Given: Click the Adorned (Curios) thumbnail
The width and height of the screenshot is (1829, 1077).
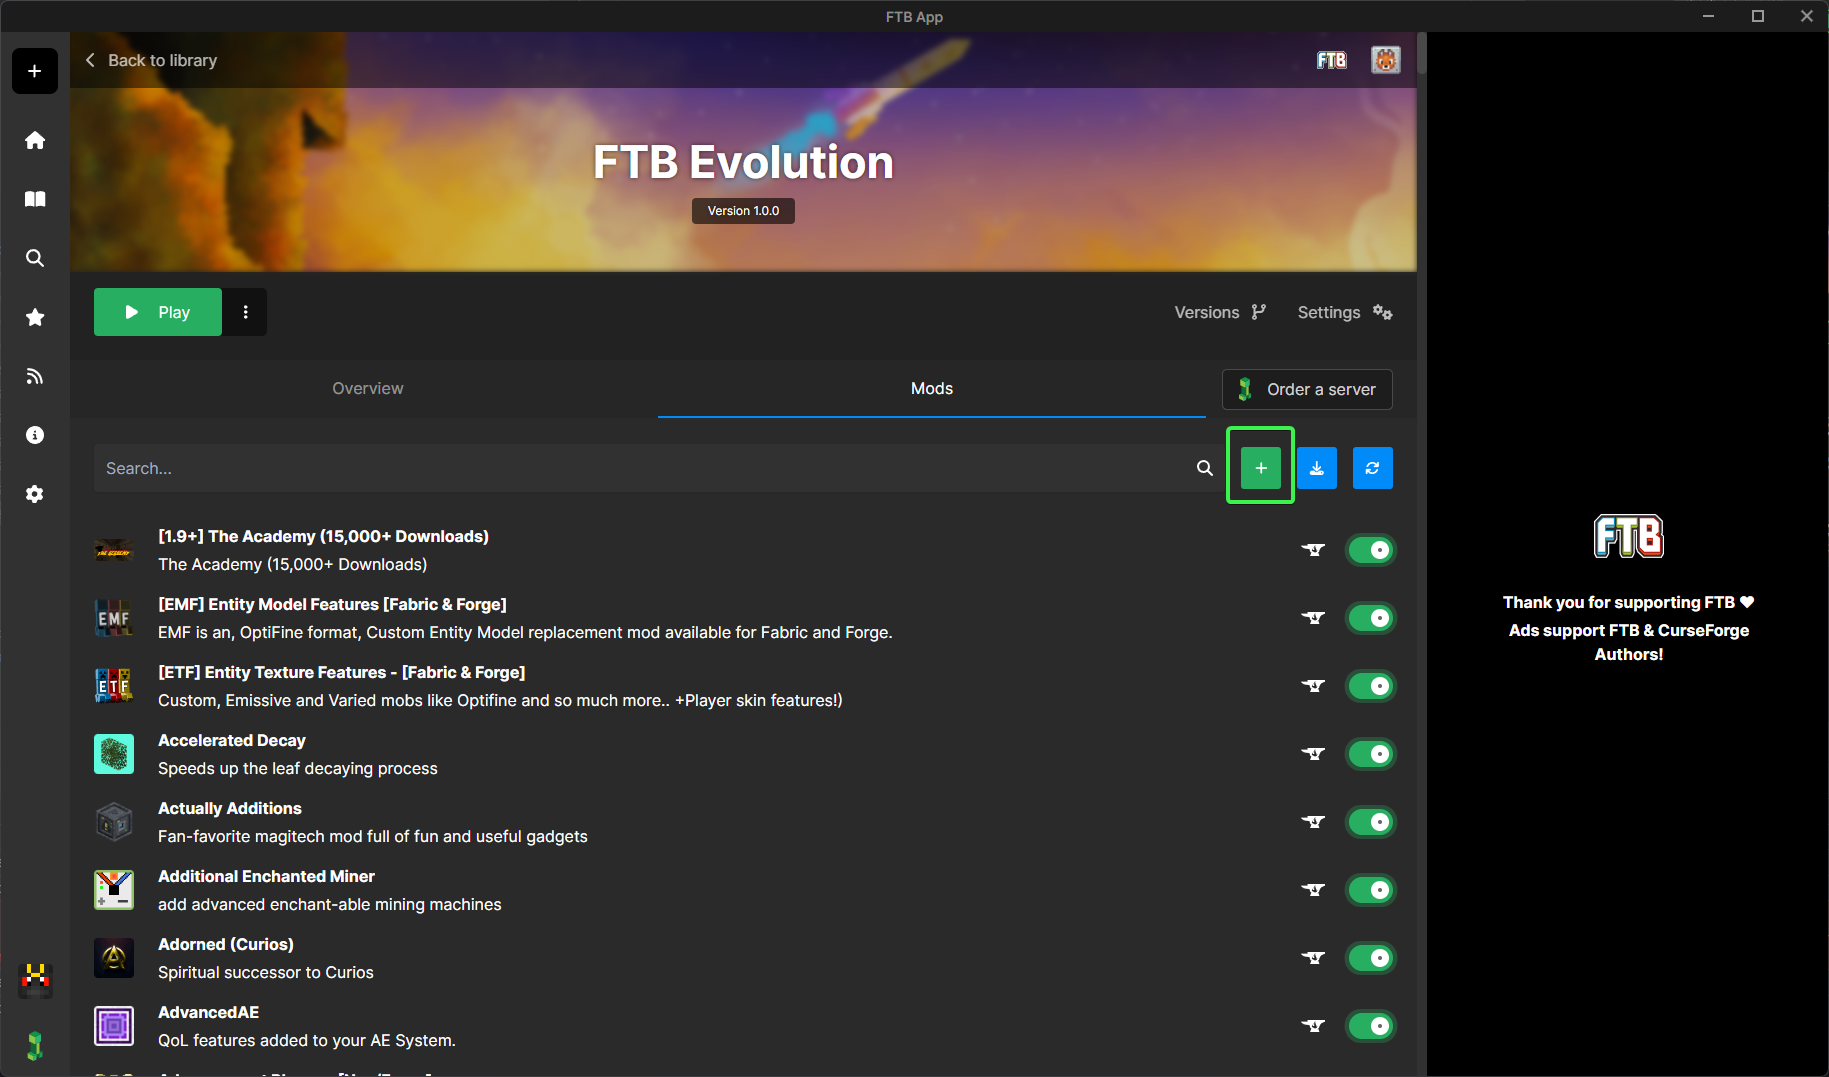Looking at the screenshot, I should coord(114,958).
